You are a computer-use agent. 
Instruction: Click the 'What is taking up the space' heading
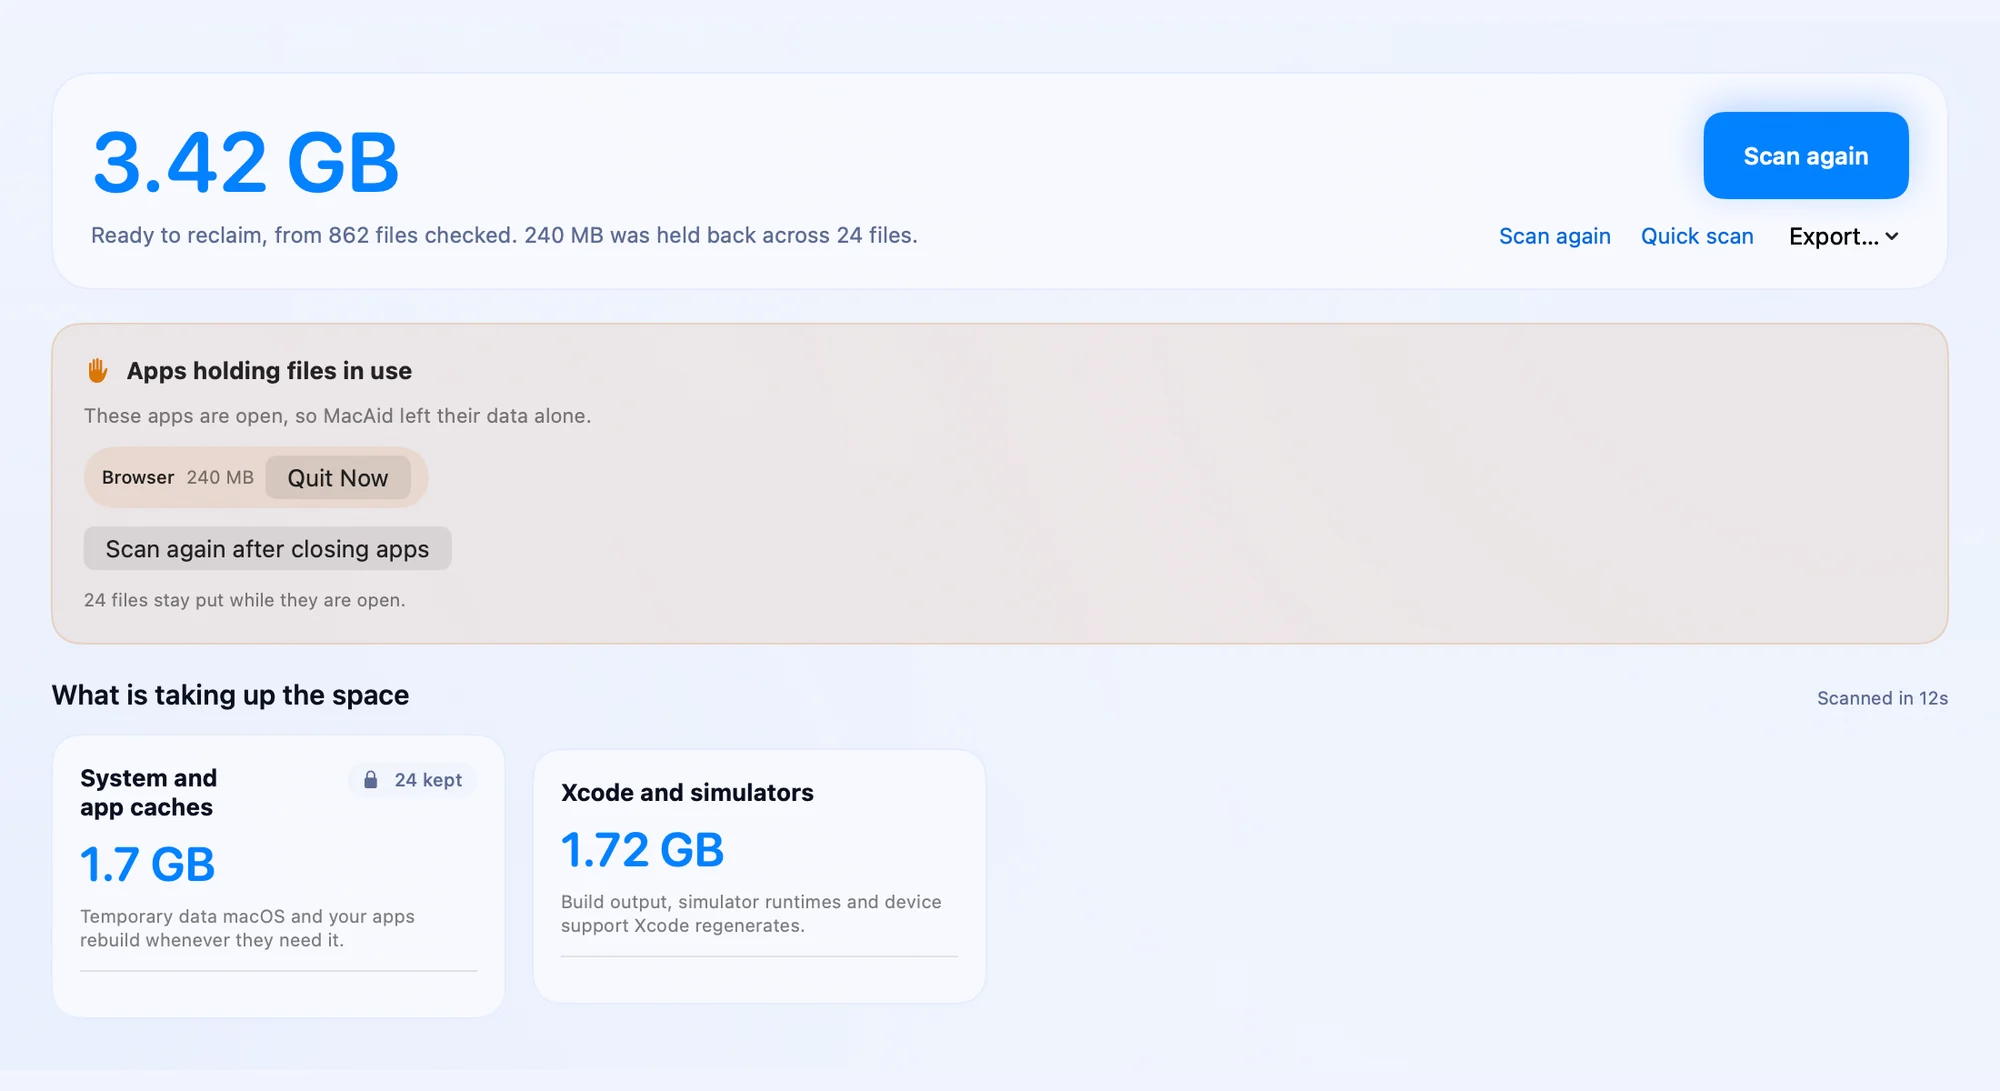[x=230, y=695]
